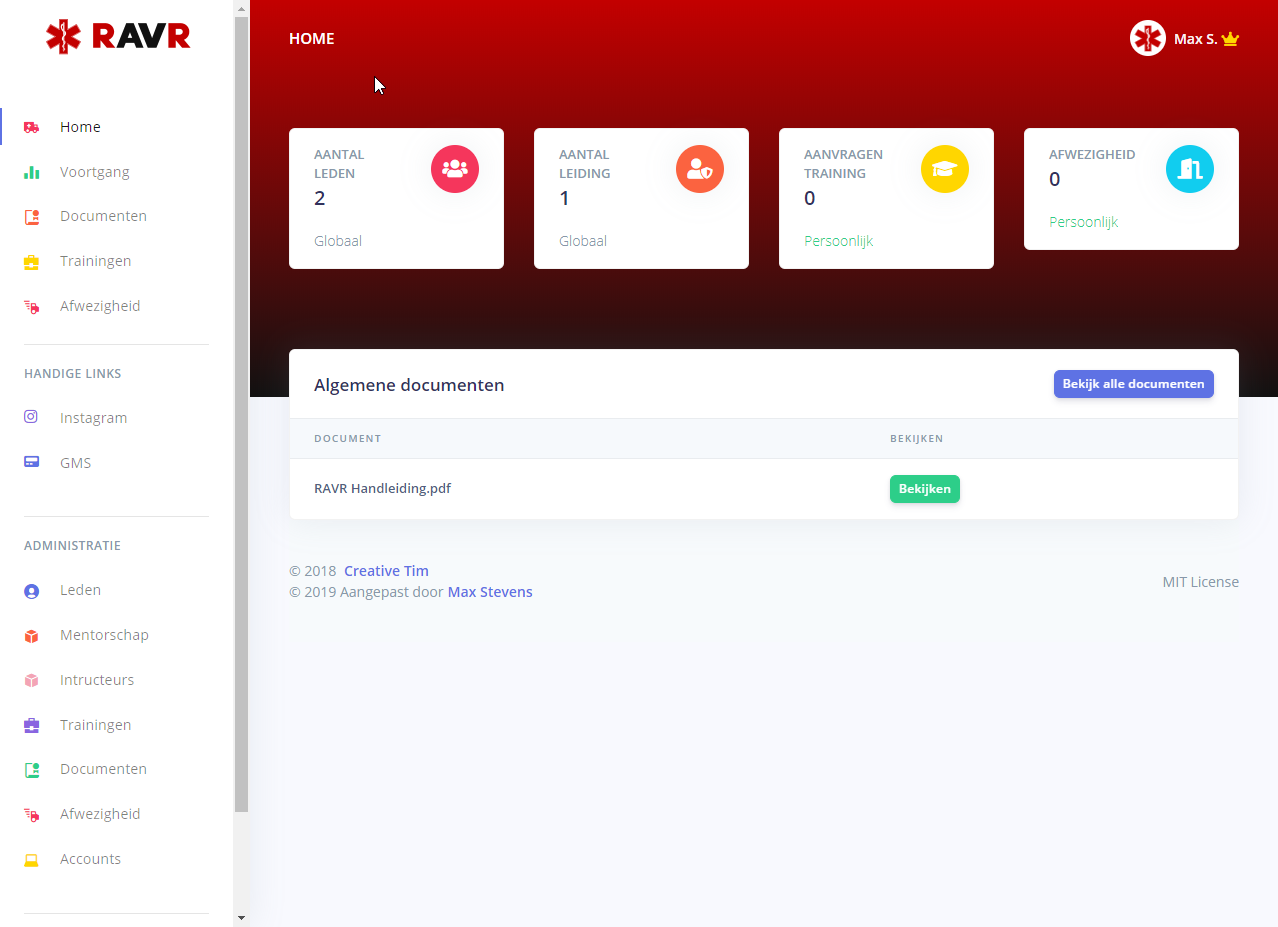This screenshot has height=927, width=1278.
Task: Select GMS from Handige Links
Action: (75, 463)
